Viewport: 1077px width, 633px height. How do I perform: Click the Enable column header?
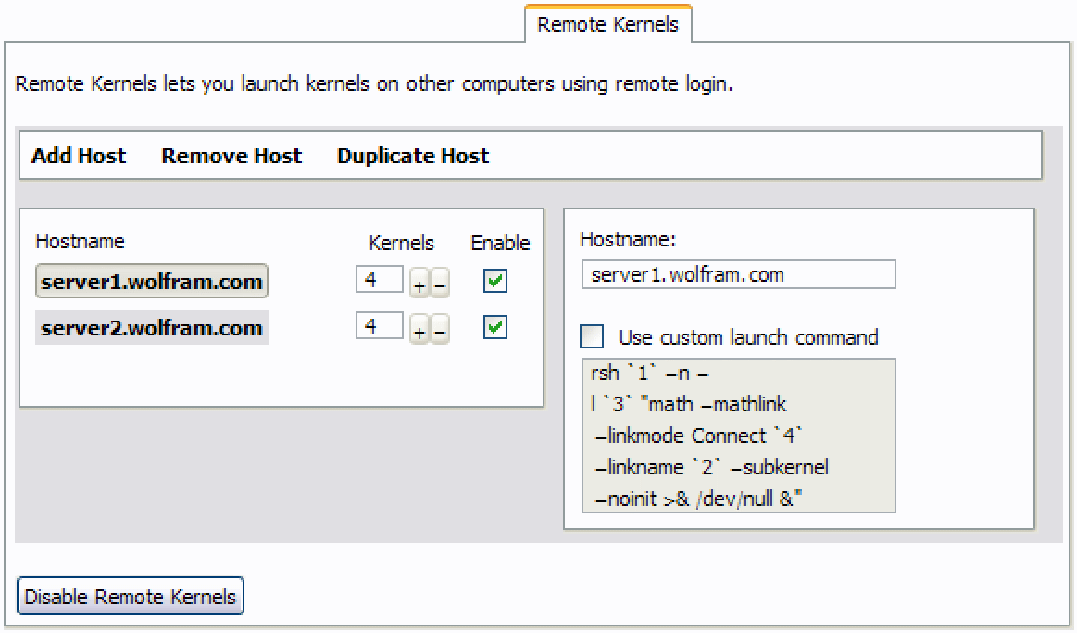click(500, 243)
